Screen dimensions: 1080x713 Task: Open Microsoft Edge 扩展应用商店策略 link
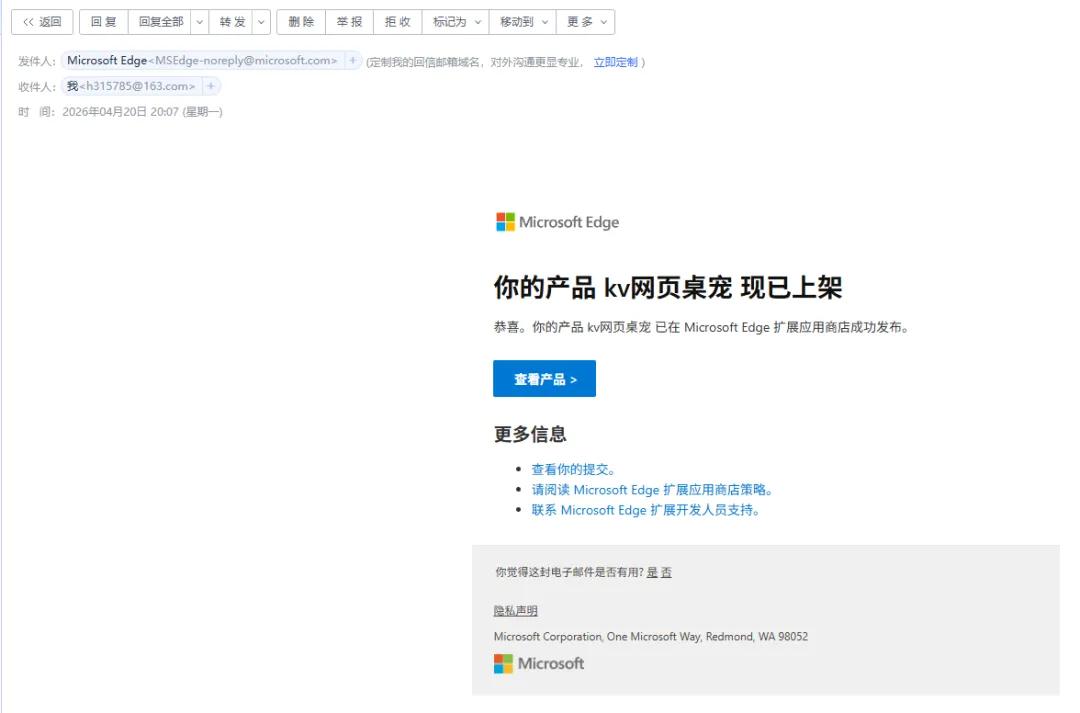point(652,490)
